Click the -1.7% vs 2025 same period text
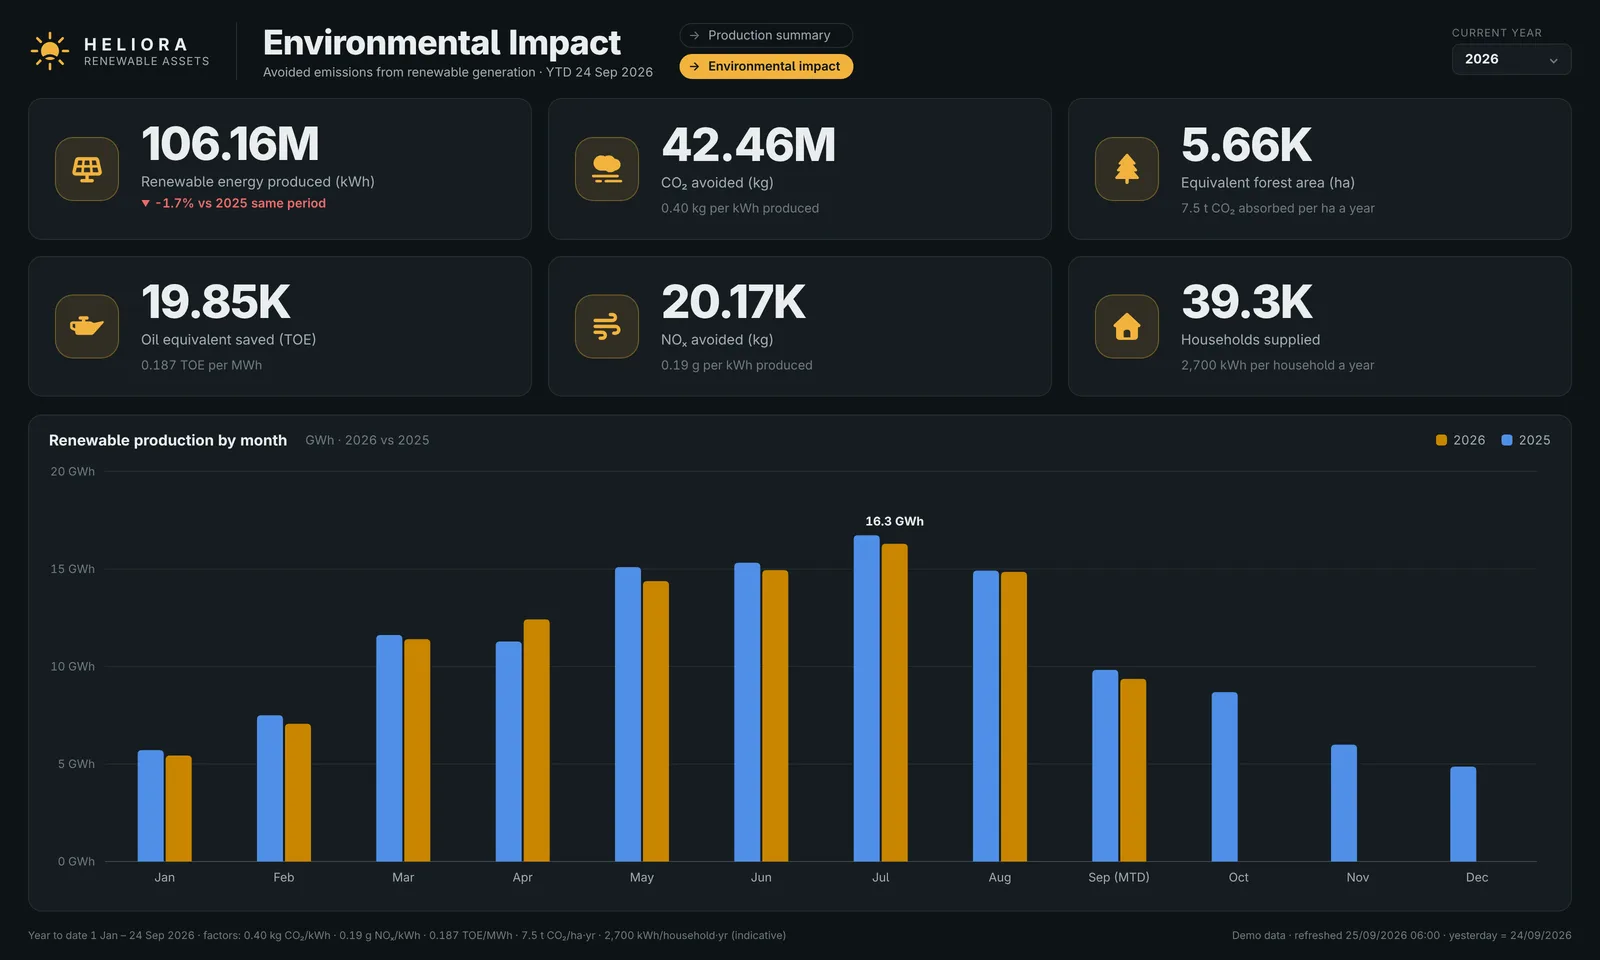Viewport: 1600px width, 960px height. click(x=241, y=203)
